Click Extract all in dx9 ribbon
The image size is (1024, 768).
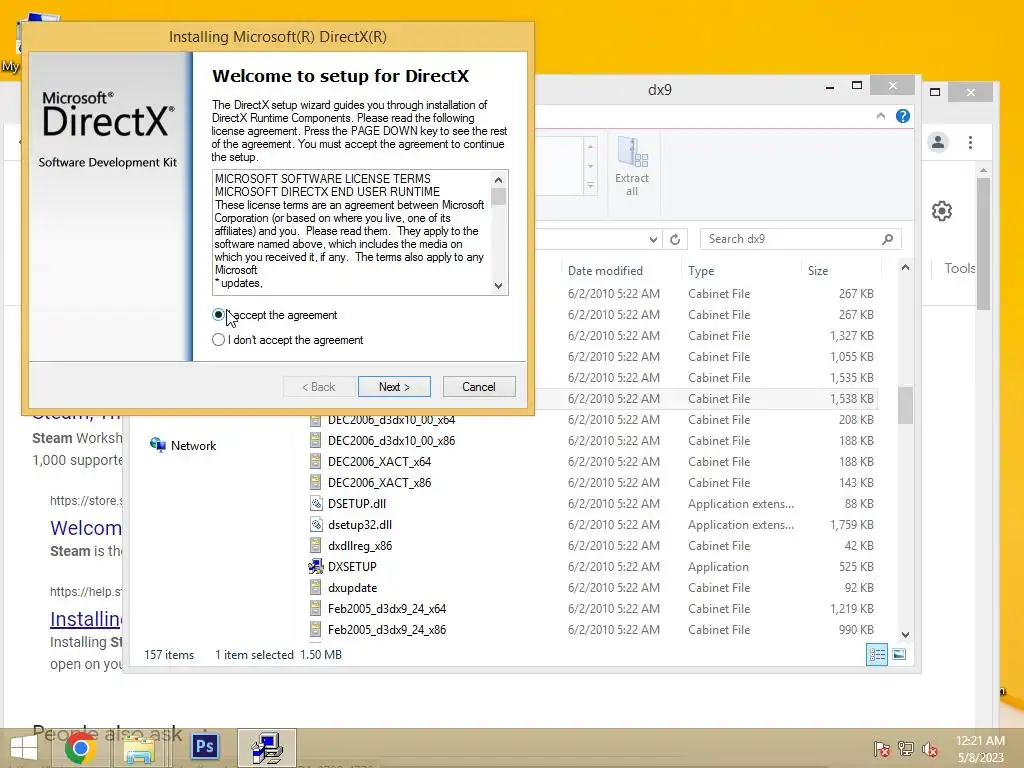coord(632,167)
